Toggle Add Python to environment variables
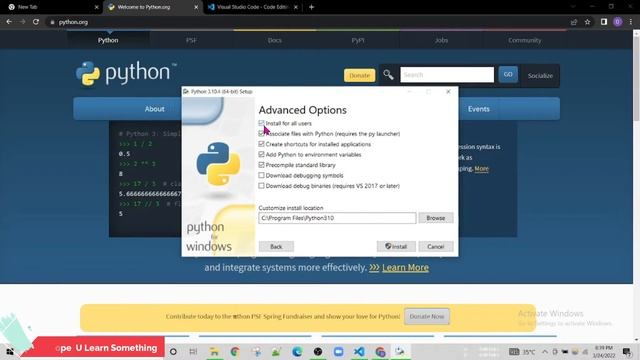 click(x=261, y=154)
